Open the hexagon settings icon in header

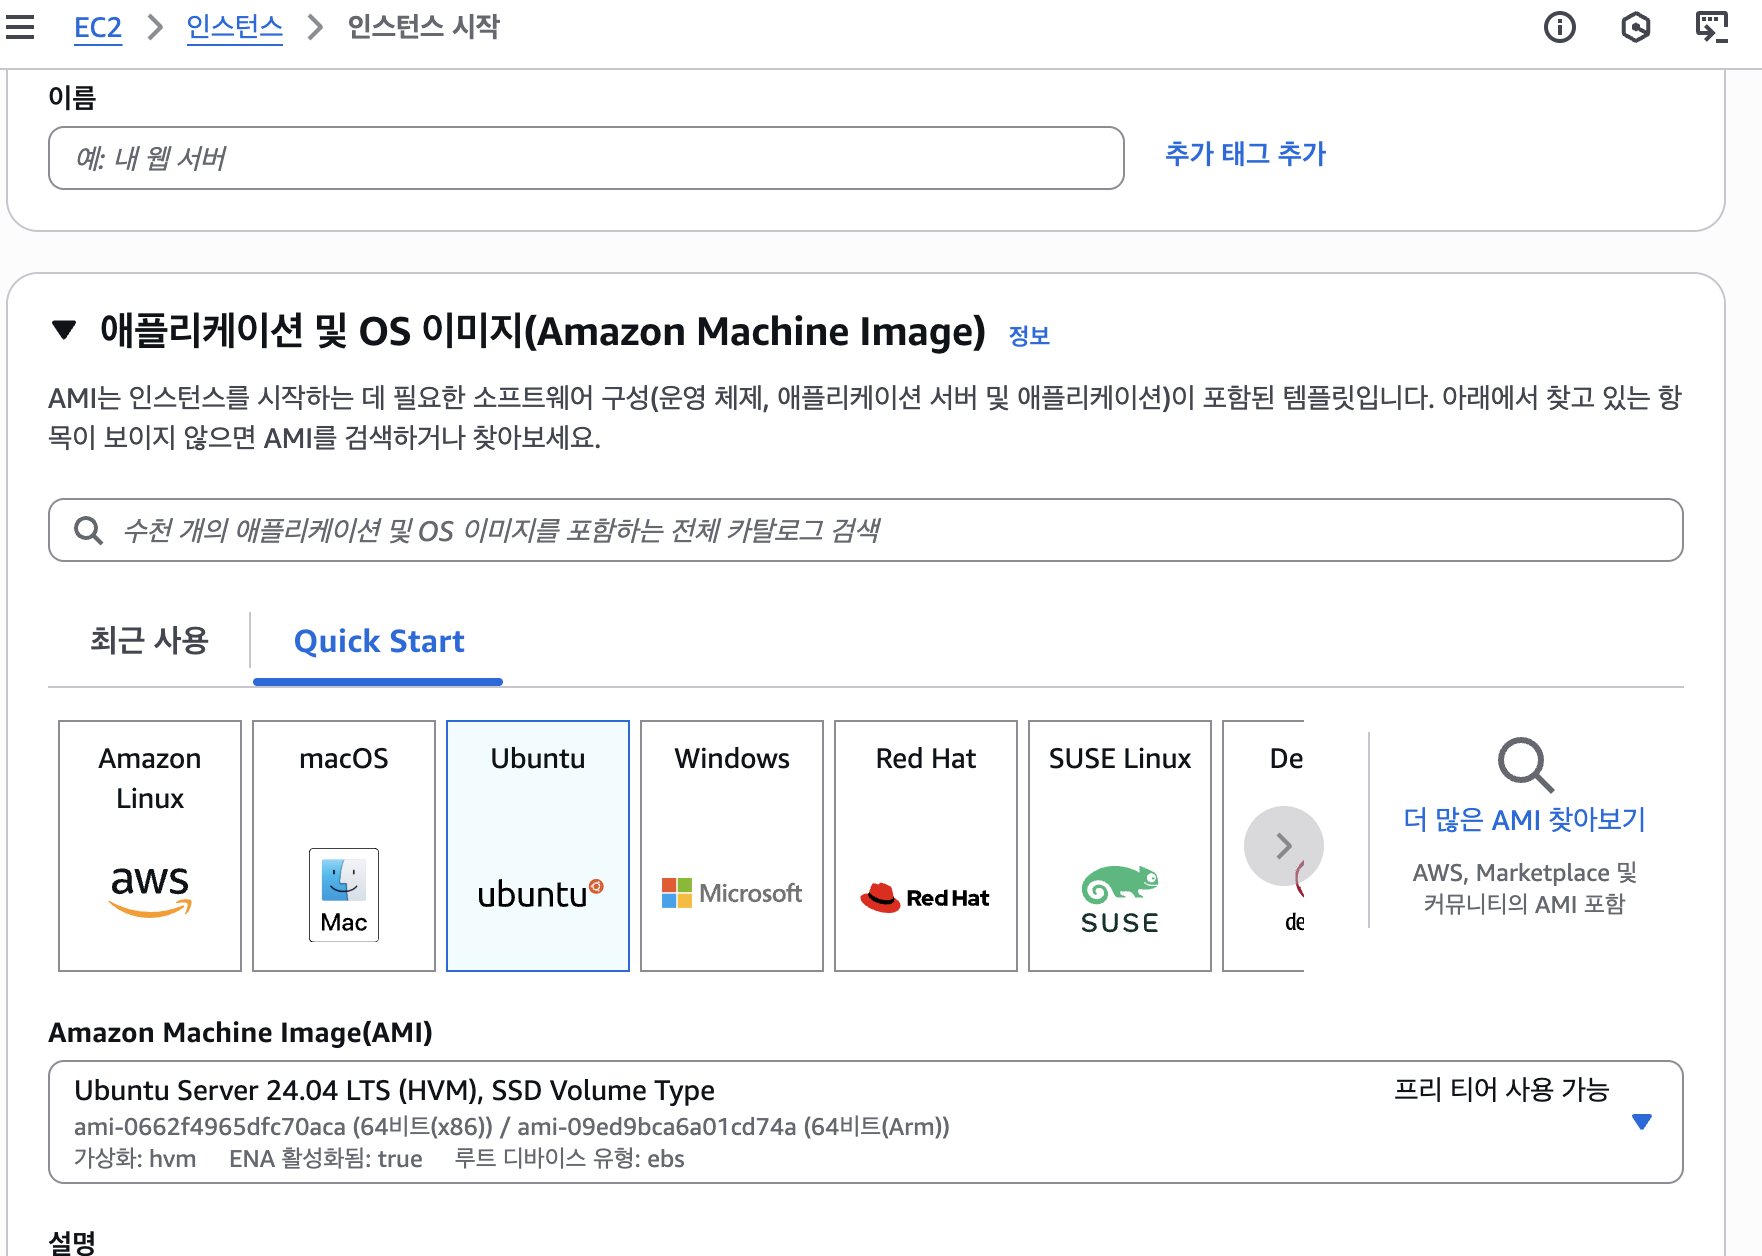pyautogui.click(x=1635, y=27)
